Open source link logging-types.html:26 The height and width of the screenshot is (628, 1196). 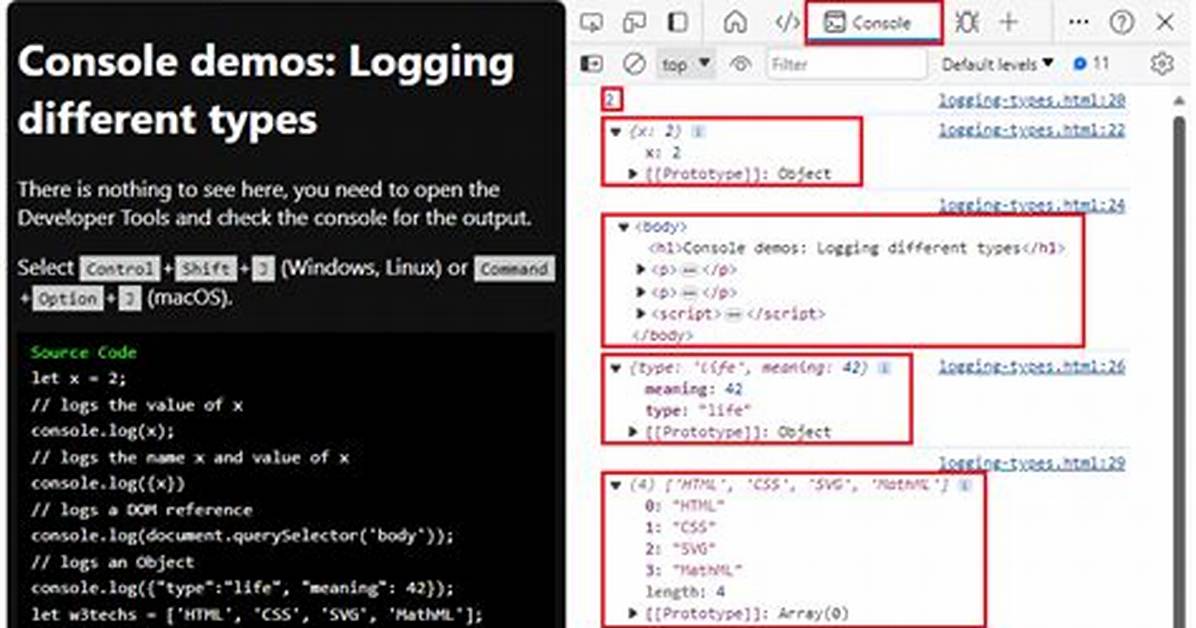[x=1032, y=366]
